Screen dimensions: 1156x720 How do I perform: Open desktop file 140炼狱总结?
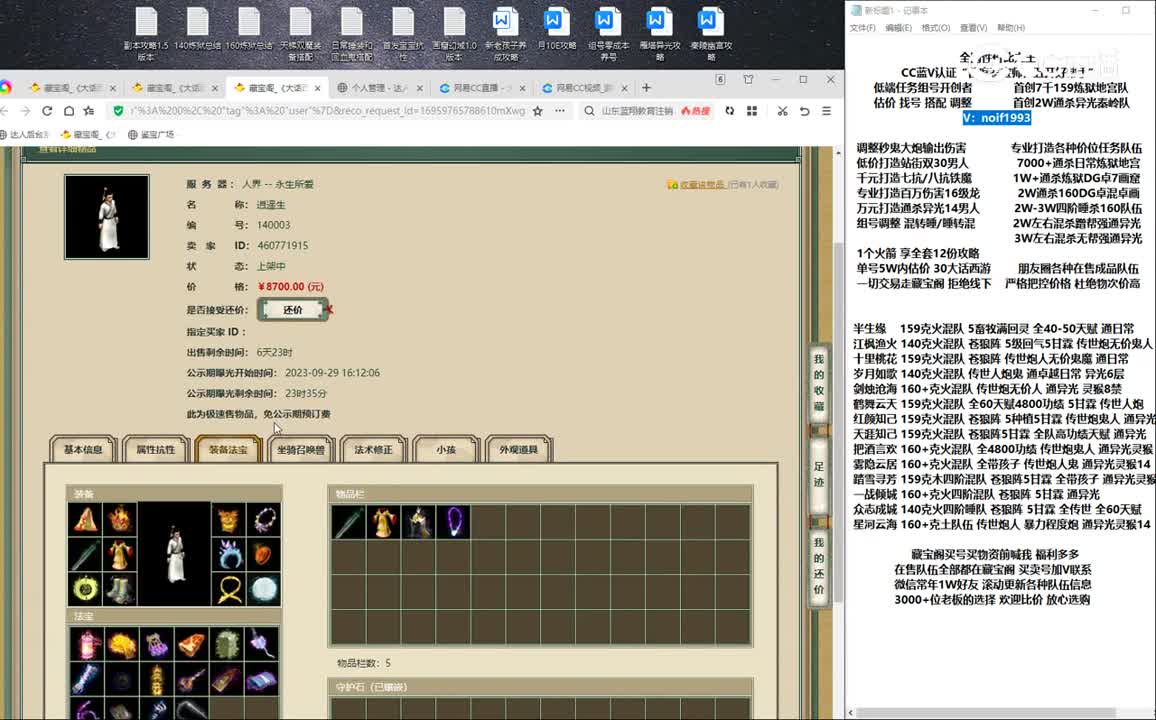pyautogui.click(x=198, y=29)
